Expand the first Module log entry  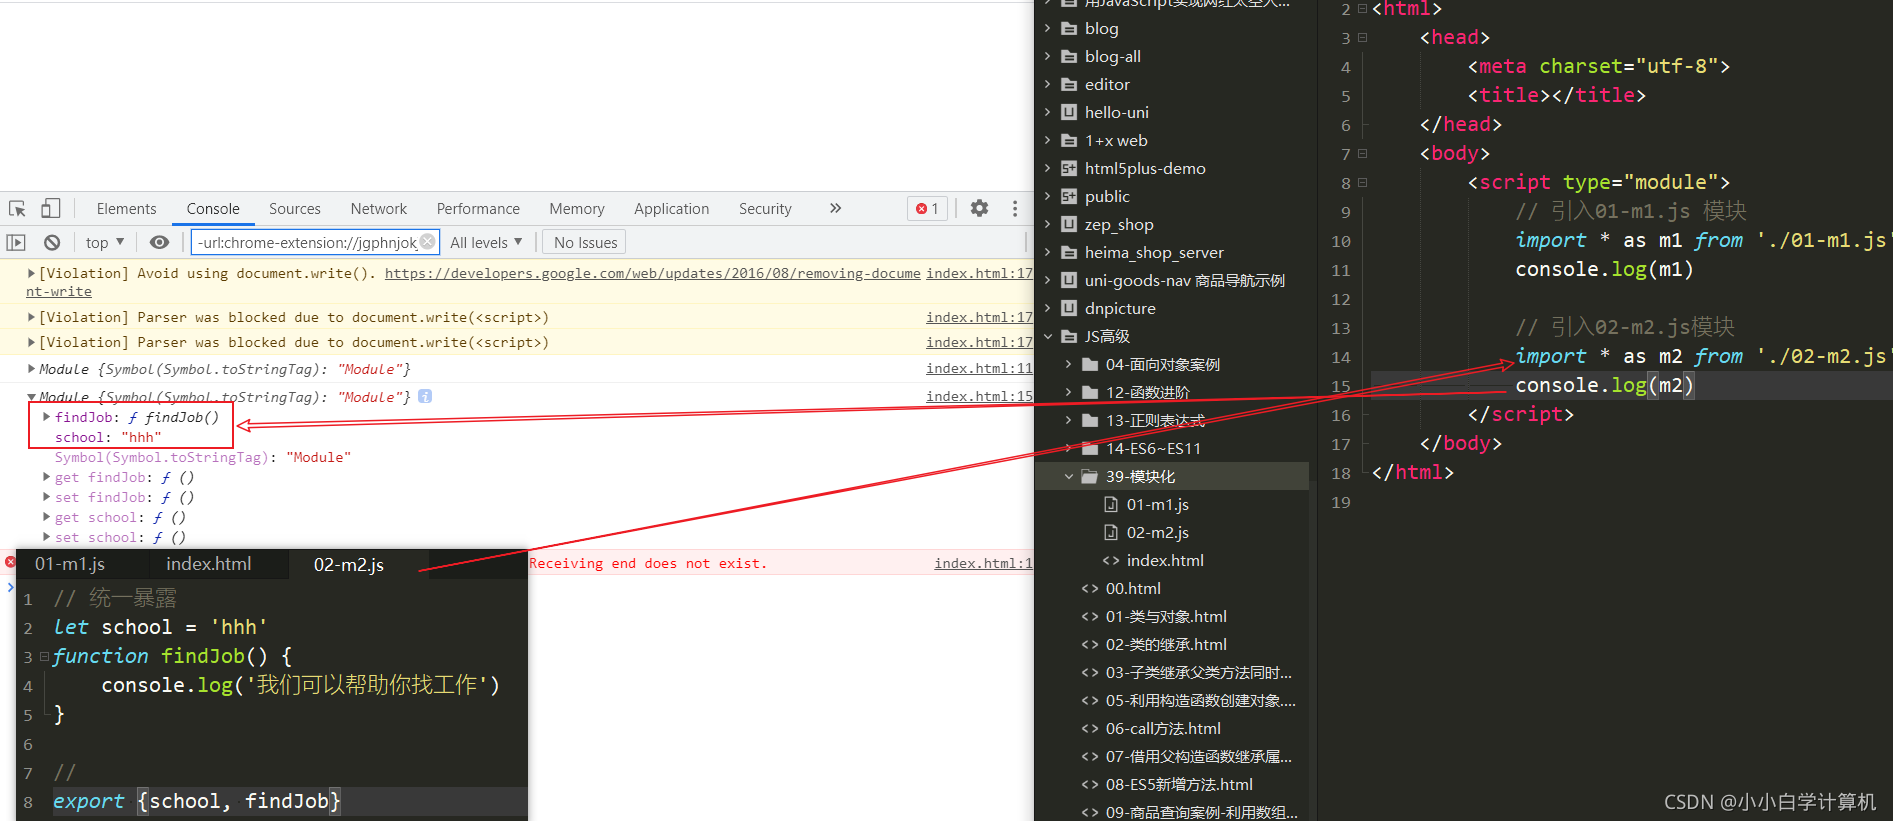[x=31, y=368]
